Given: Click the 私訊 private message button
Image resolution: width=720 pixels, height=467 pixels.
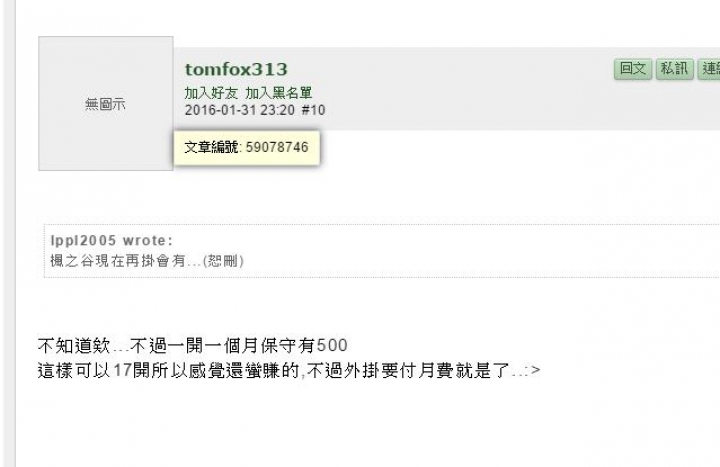Looking at the screenshot, I should (x=674, y=69).
